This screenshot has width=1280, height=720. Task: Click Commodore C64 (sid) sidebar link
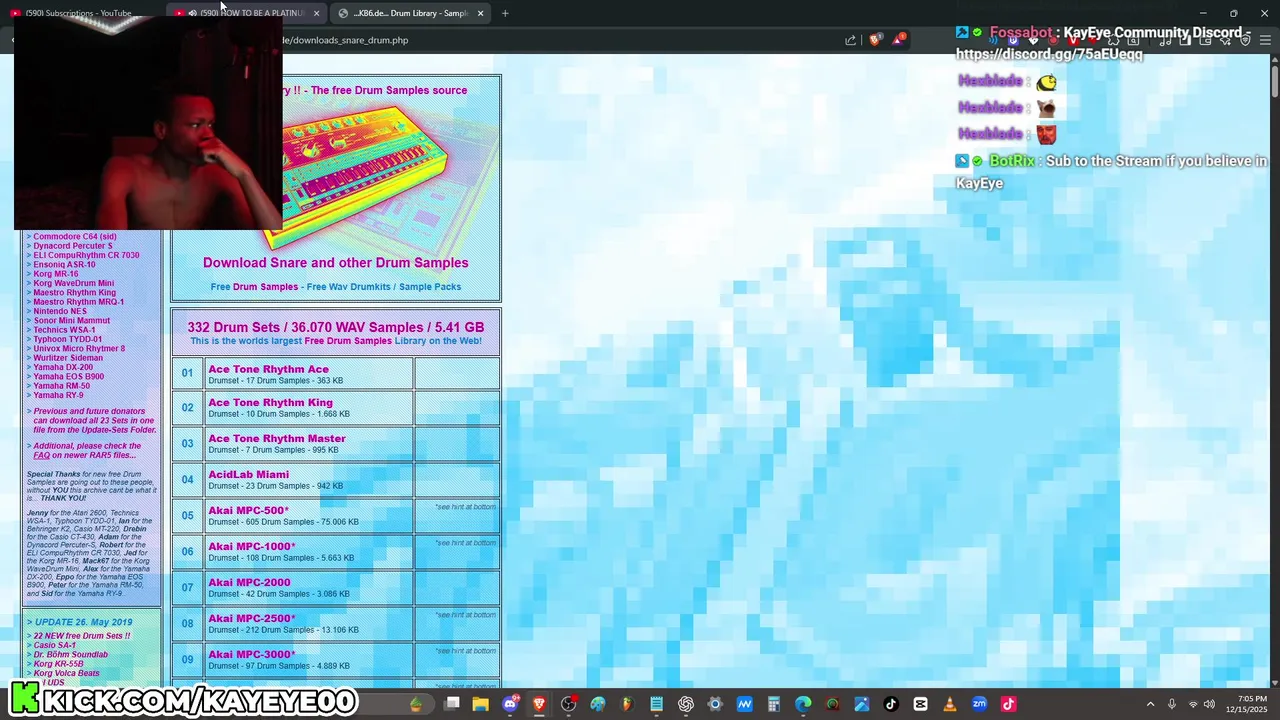click(x=75, y=236)
